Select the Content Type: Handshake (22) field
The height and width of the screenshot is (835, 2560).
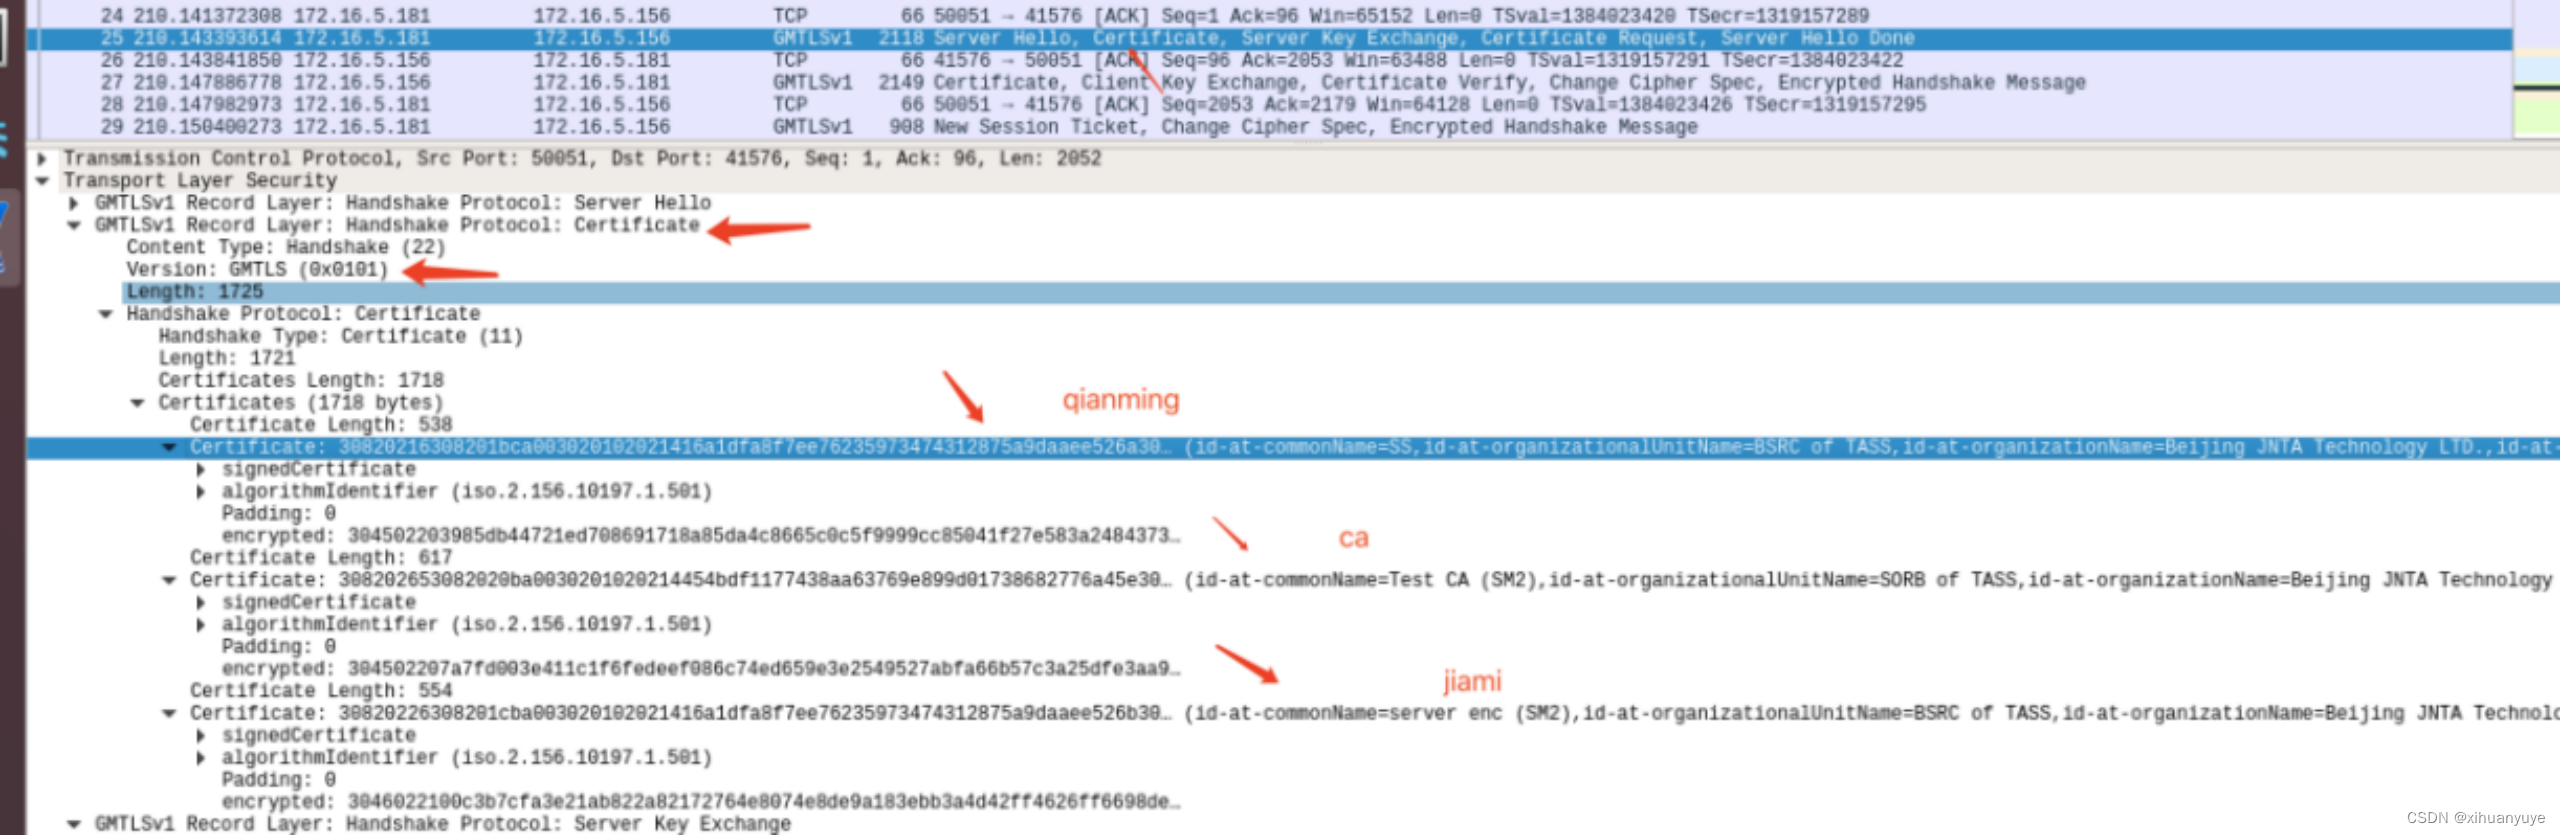coord(286,247)
